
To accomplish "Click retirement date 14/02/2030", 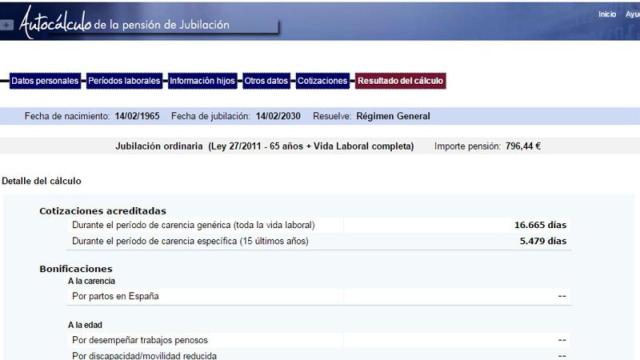I will pyautogui.click(x=278, y=116).
